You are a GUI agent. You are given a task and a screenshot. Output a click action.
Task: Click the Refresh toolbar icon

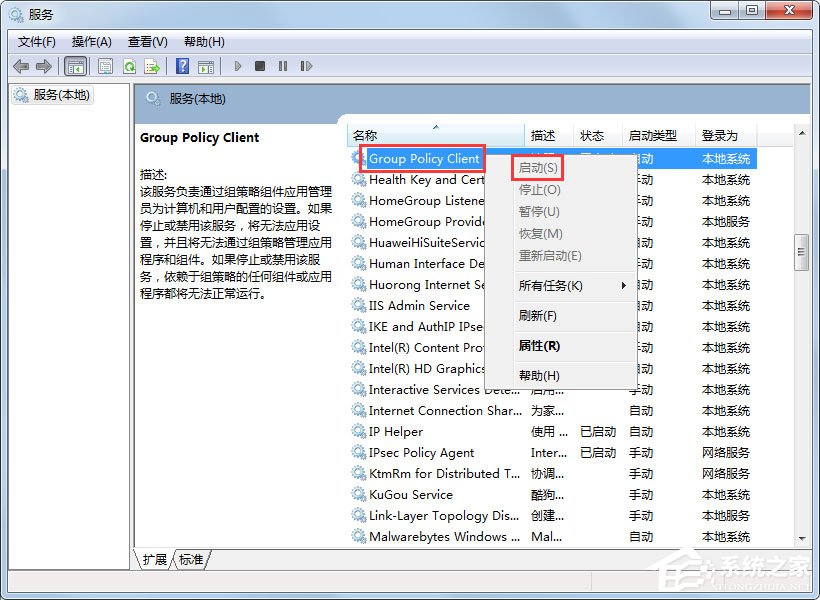point(129,66)
